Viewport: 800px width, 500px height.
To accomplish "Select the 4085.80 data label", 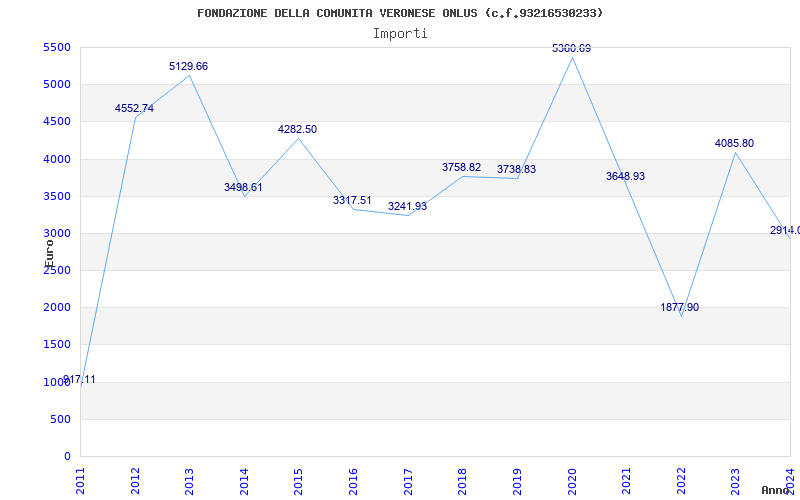I will pyautogui.click(x=734, y=144).
